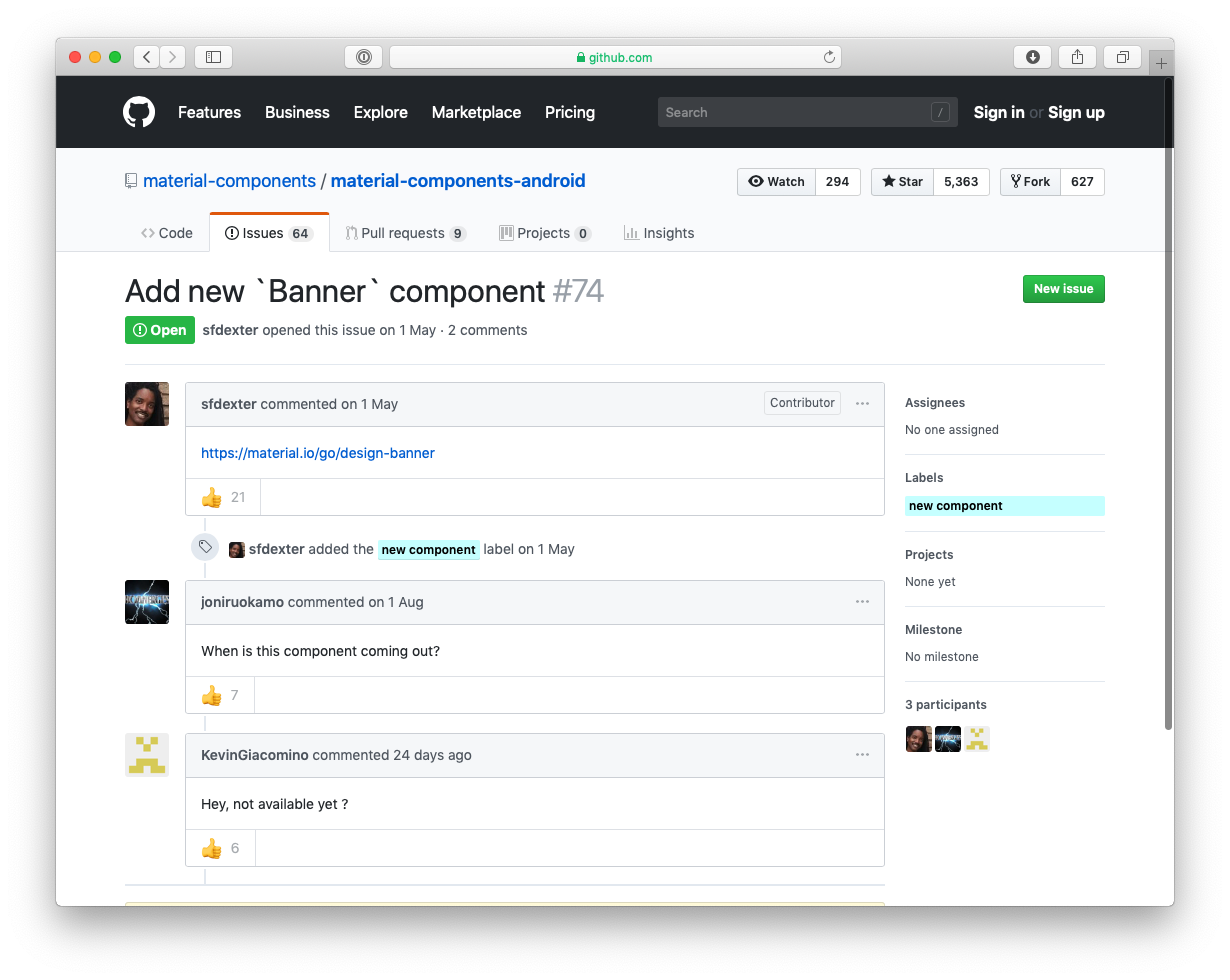Open the privacy report shield icon
The height and width of the screenshot is (980, 1230).
pos(363,57)
